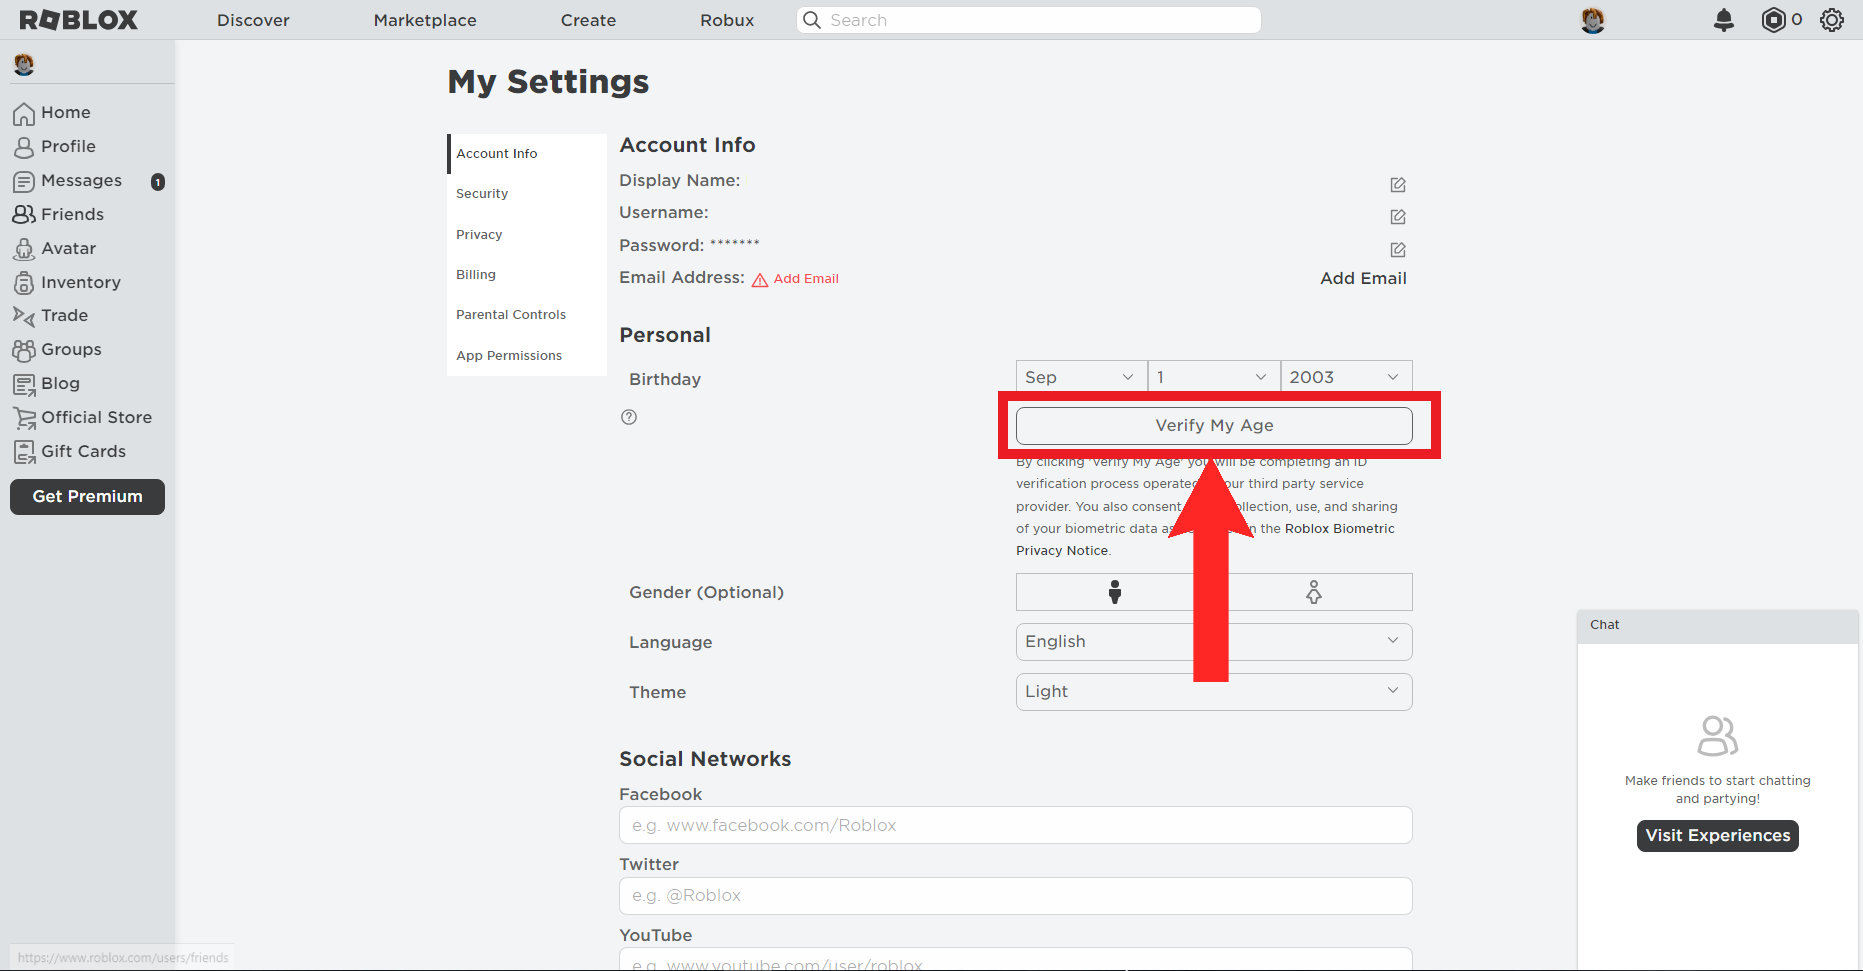Click the Messages unread count badge

(x=158, y=182)
